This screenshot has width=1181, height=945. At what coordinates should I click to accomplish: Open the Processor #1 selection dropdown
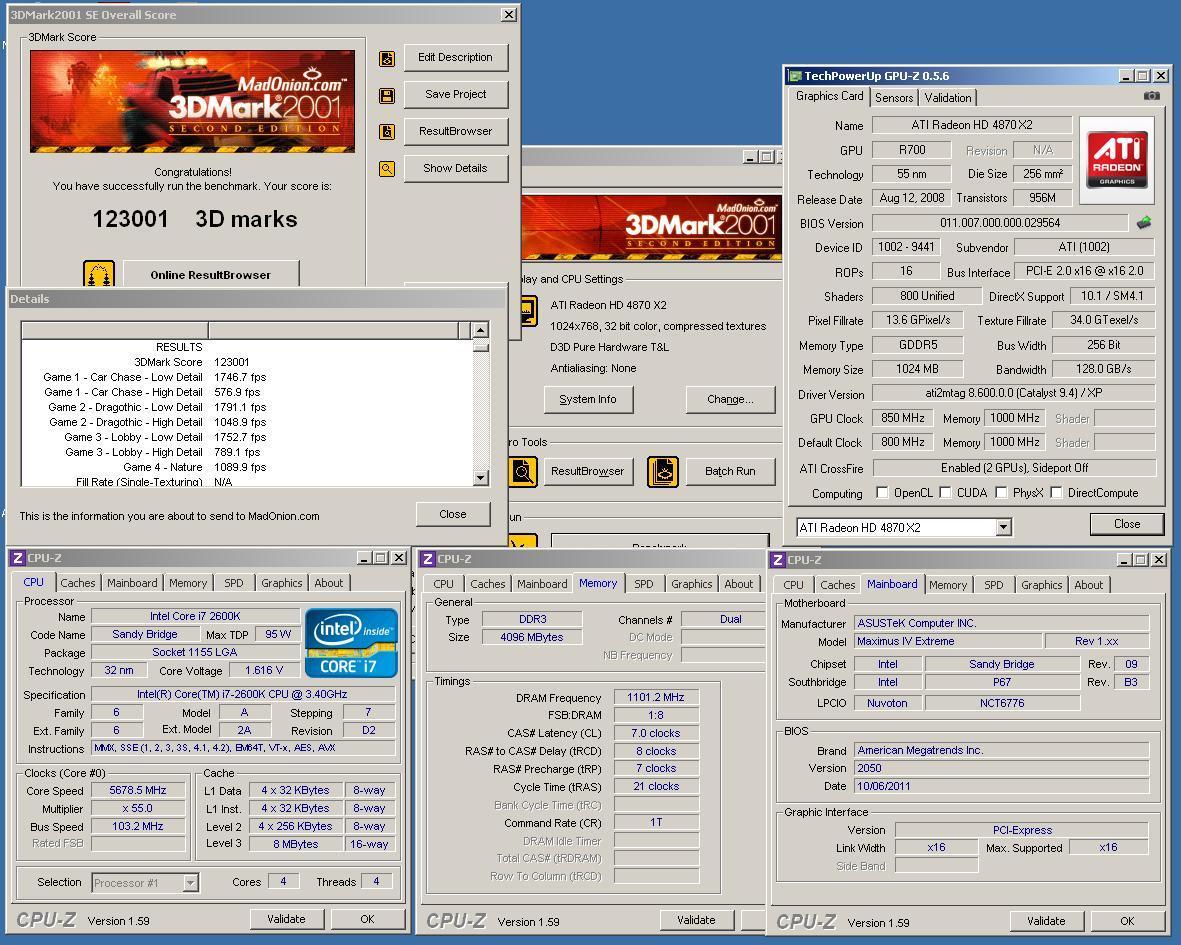[x=191, y=883]
